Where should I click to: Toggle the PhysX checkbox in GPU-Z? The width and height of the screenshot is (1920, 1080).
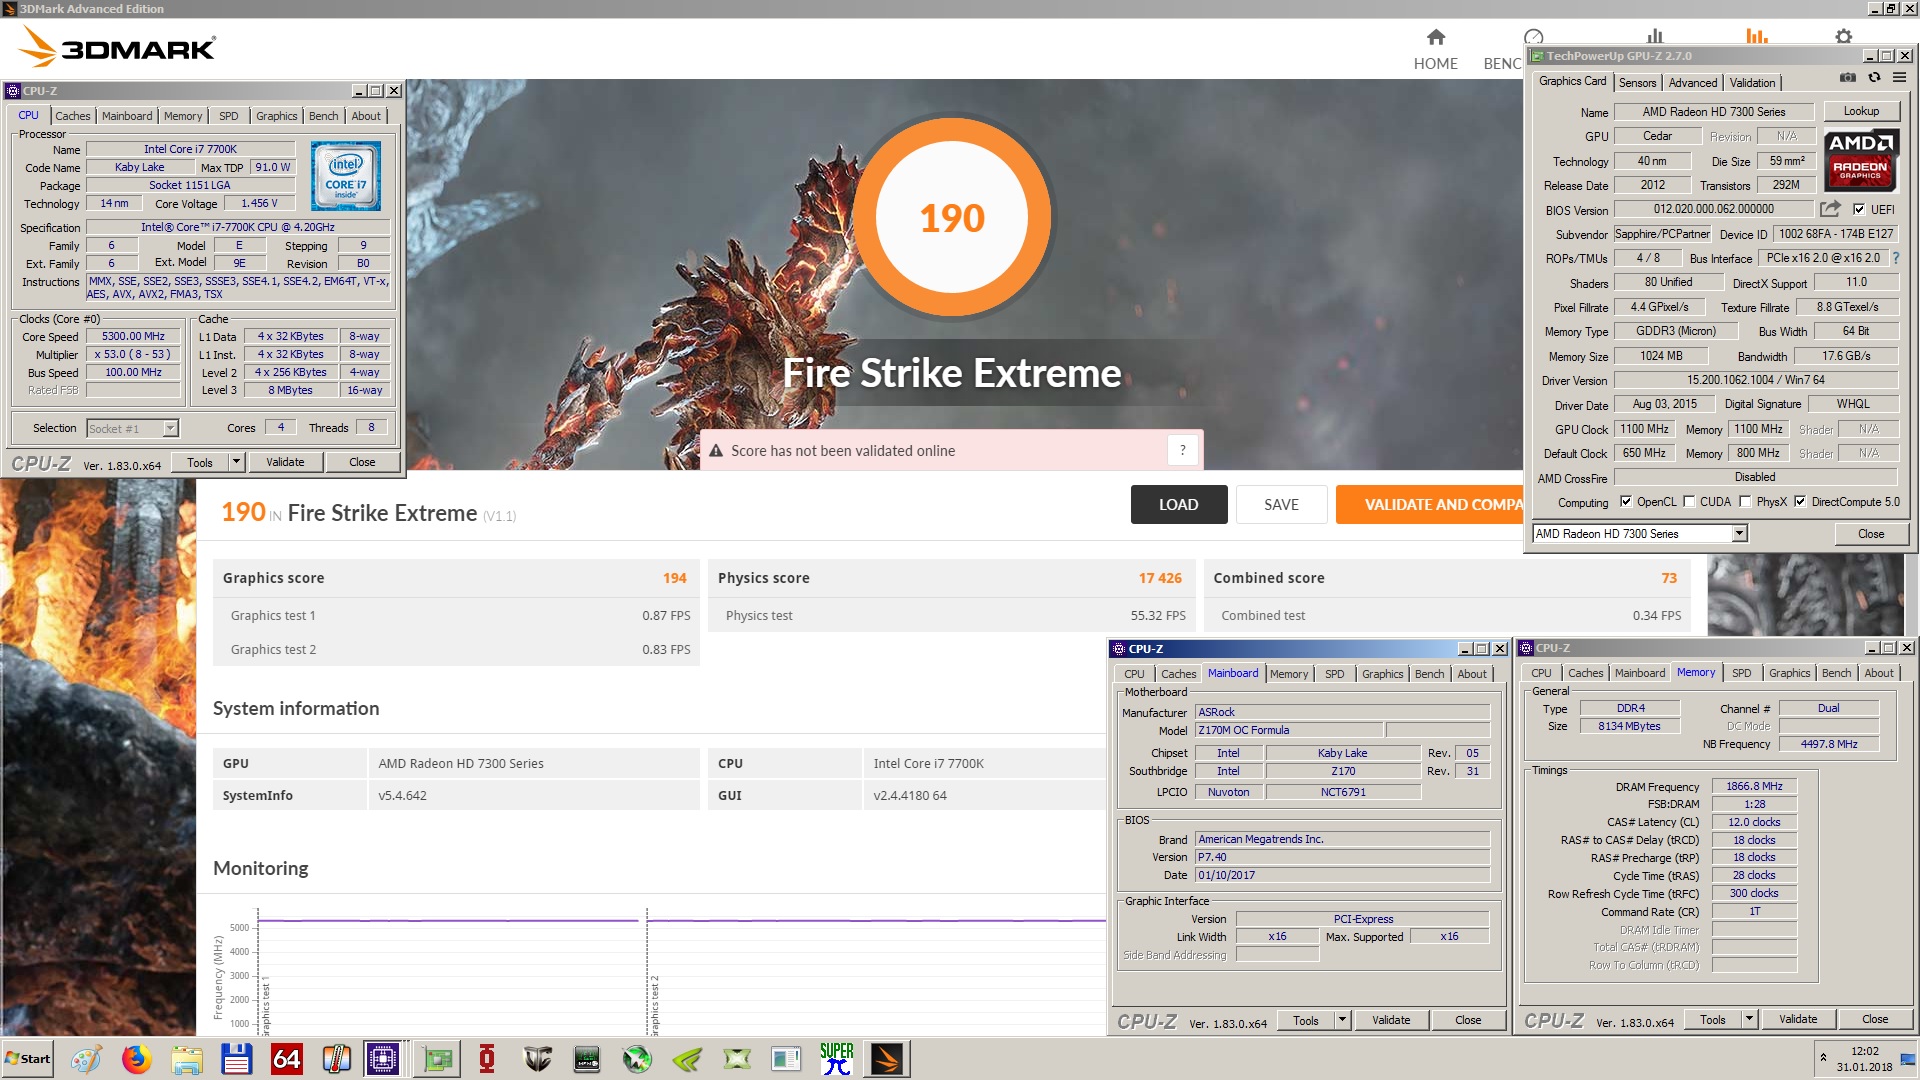[1745, 502]
